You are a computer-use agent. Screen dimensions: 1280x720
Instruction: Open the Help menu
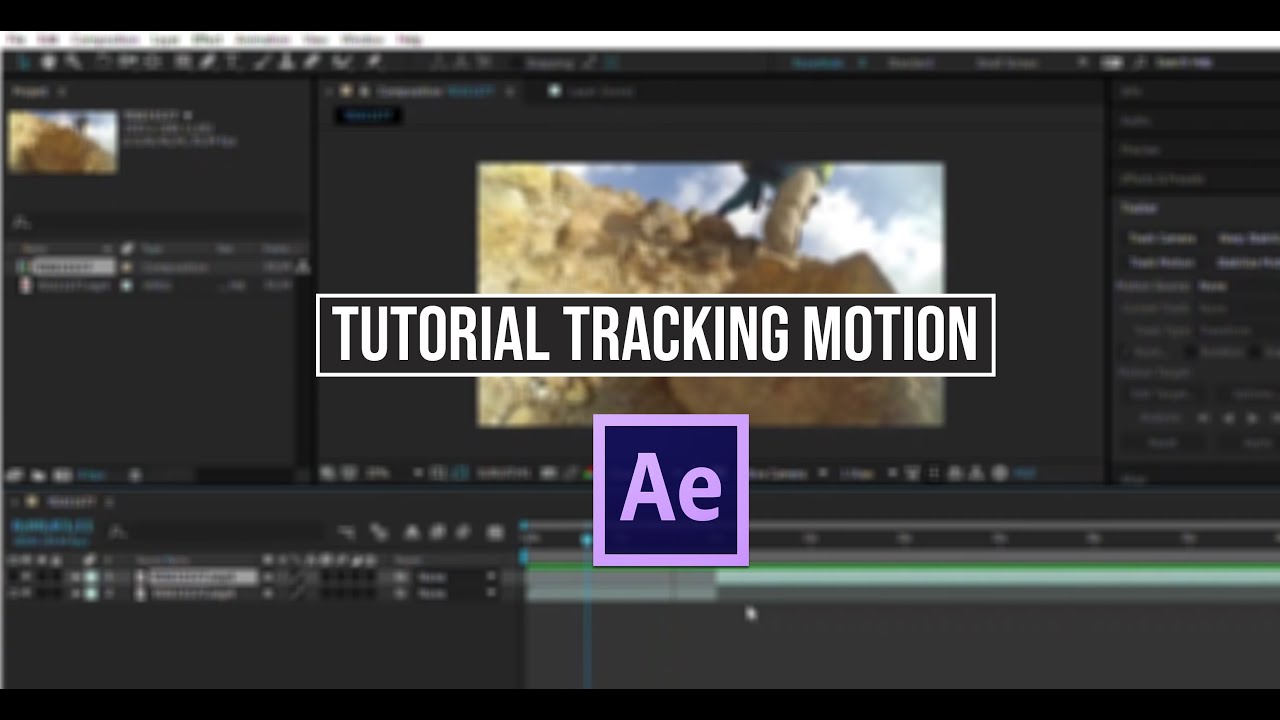pyautogui.click(x=408, y=39)
